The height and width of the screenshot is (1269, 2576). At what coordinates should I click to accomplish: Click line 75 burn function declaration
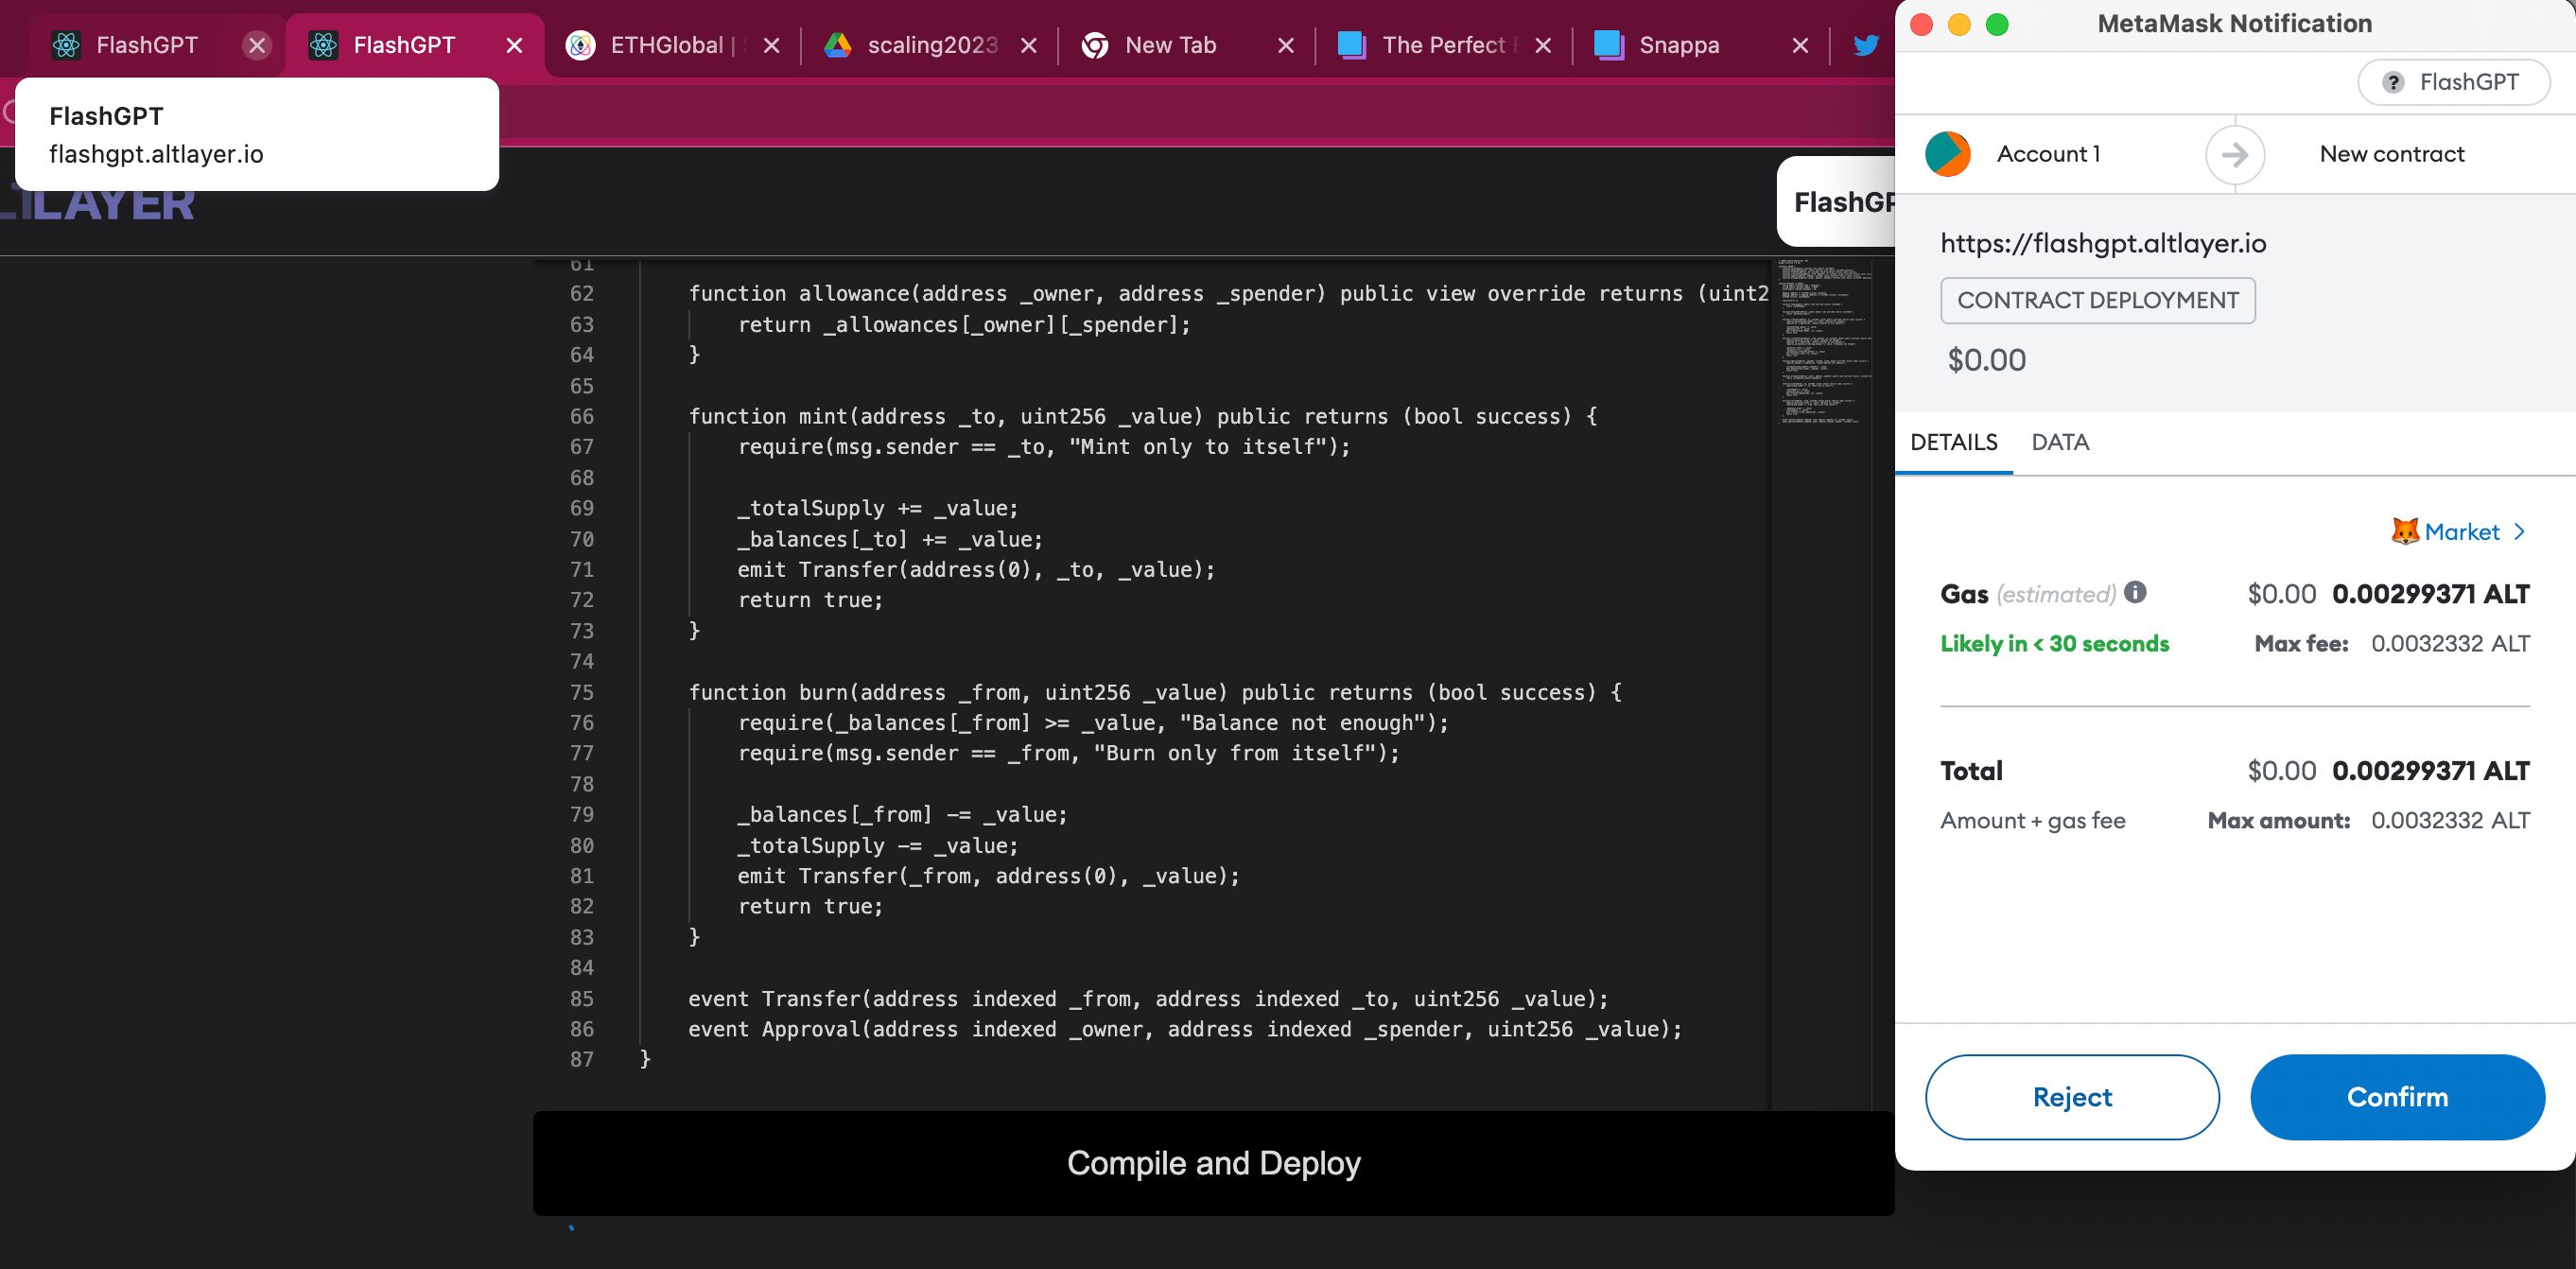(1154, 692)
